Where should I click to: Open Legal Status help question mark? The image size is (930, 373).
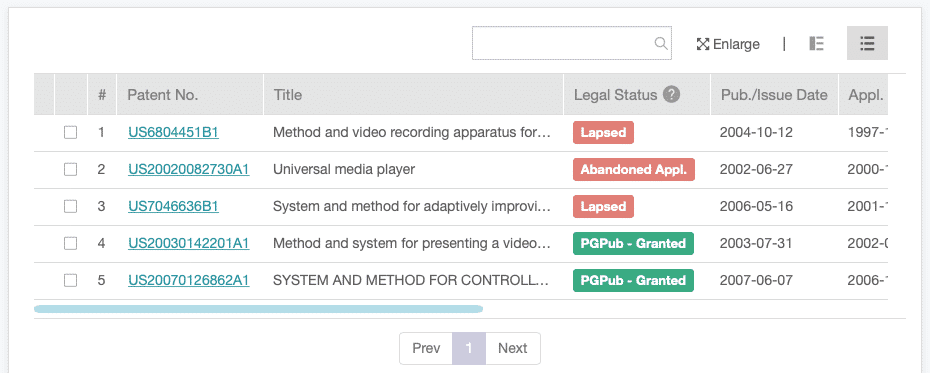coord(671,94)
